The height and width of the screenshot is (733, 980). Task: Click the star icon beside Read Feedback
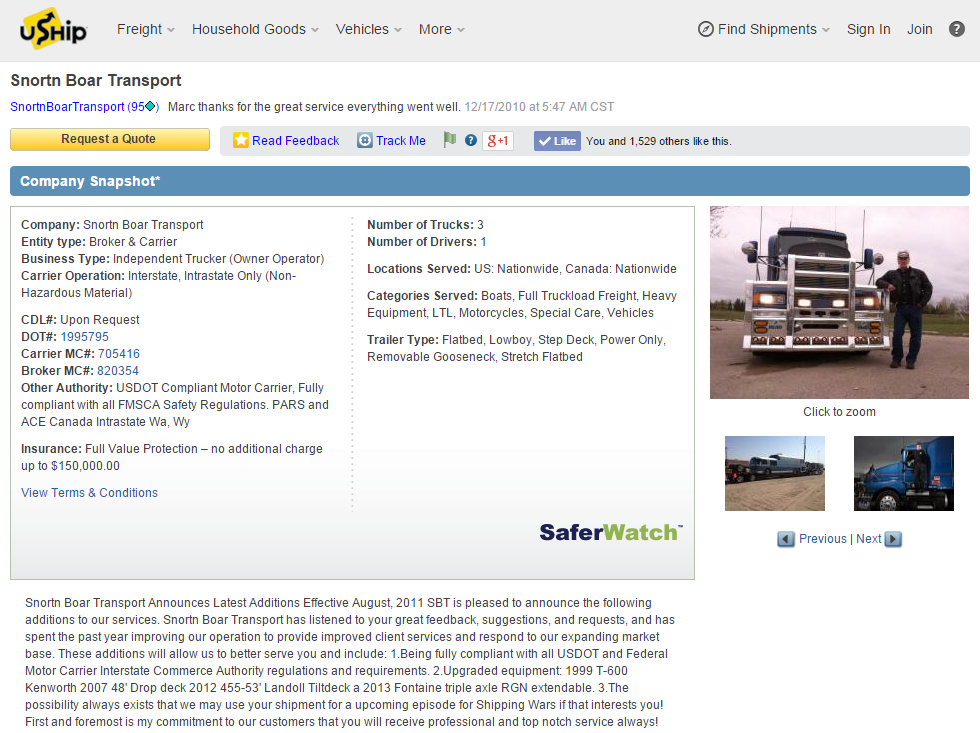pyautogui.click(x=241, y=140)
